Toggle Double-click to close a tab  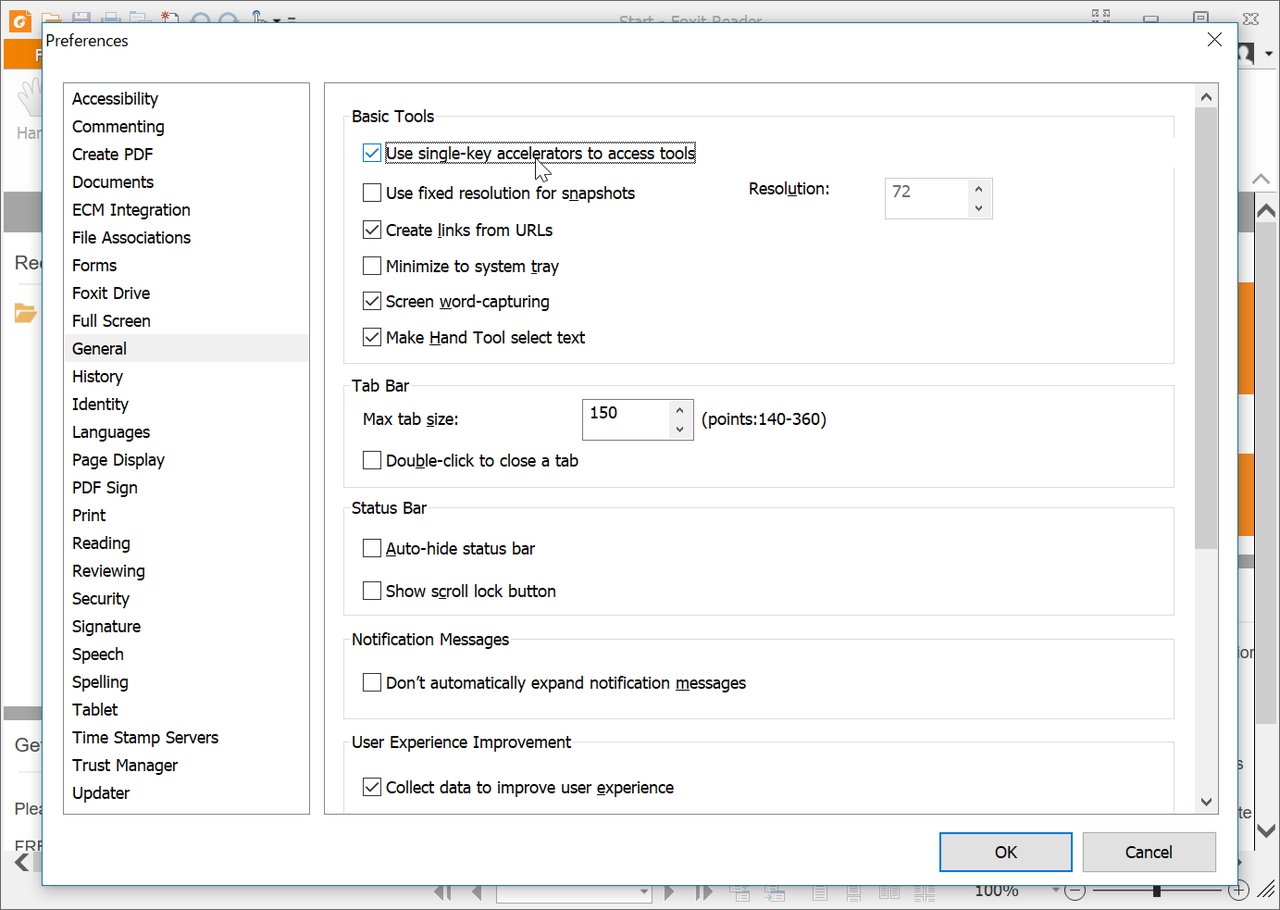pyautogui.click(x=372, y=461)
